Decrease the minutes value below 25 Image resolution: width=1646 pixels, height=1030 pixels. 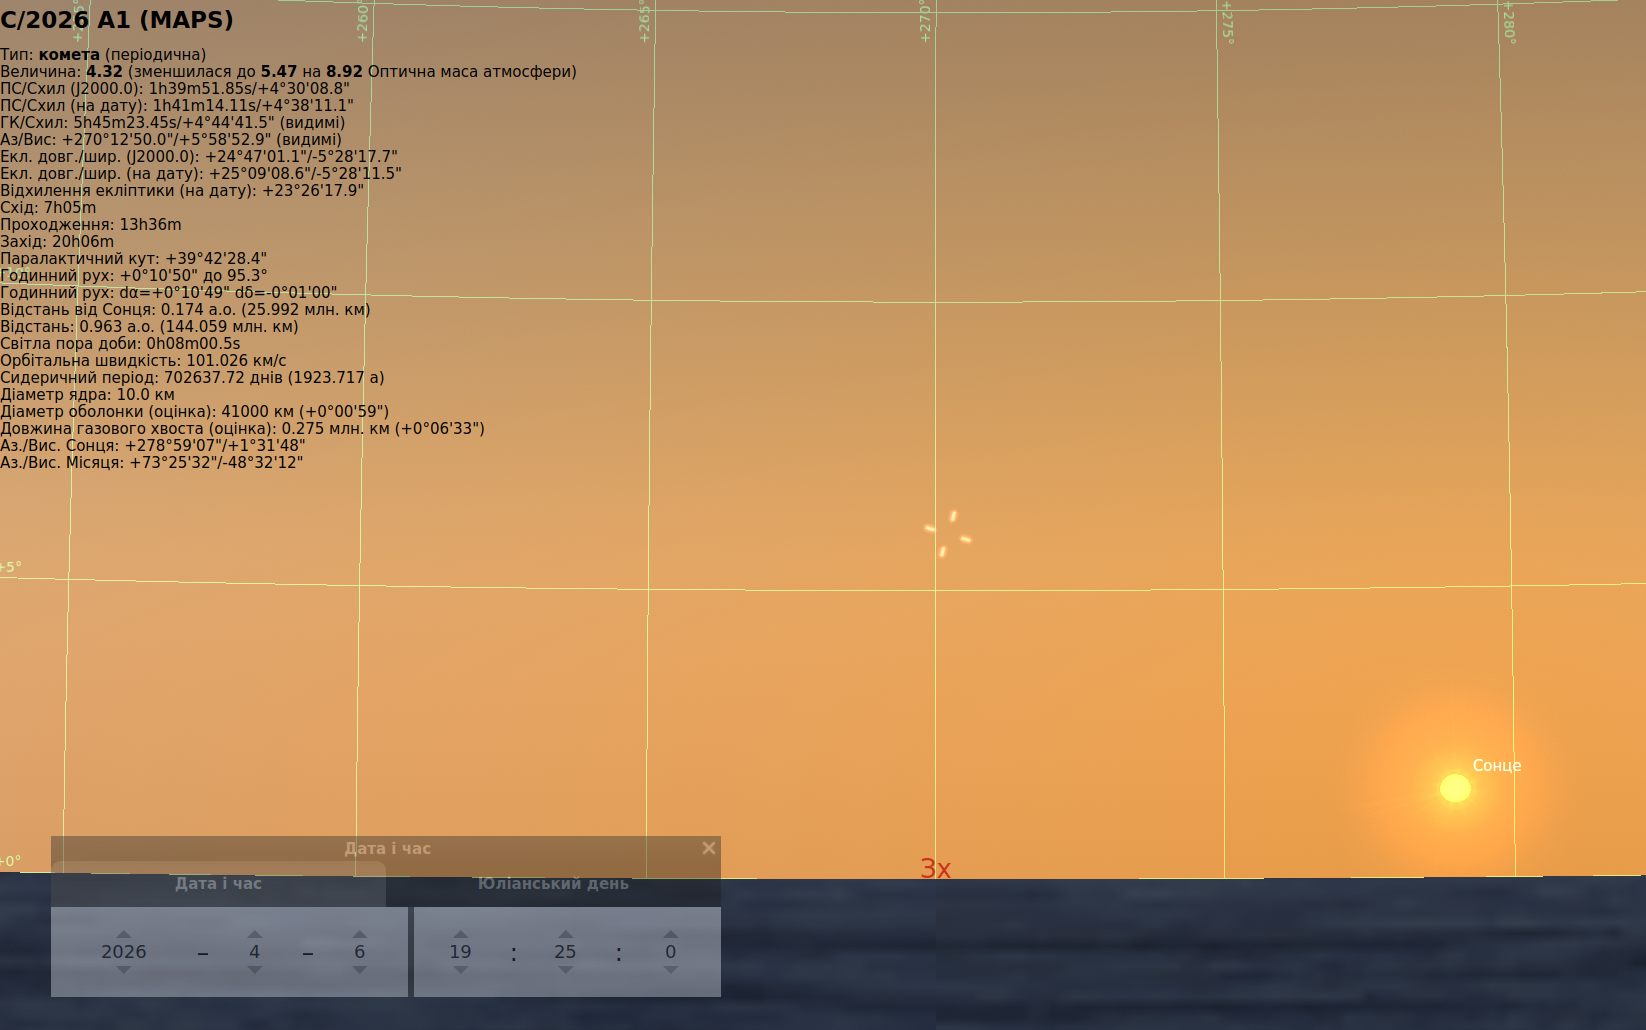pos(565,970)
